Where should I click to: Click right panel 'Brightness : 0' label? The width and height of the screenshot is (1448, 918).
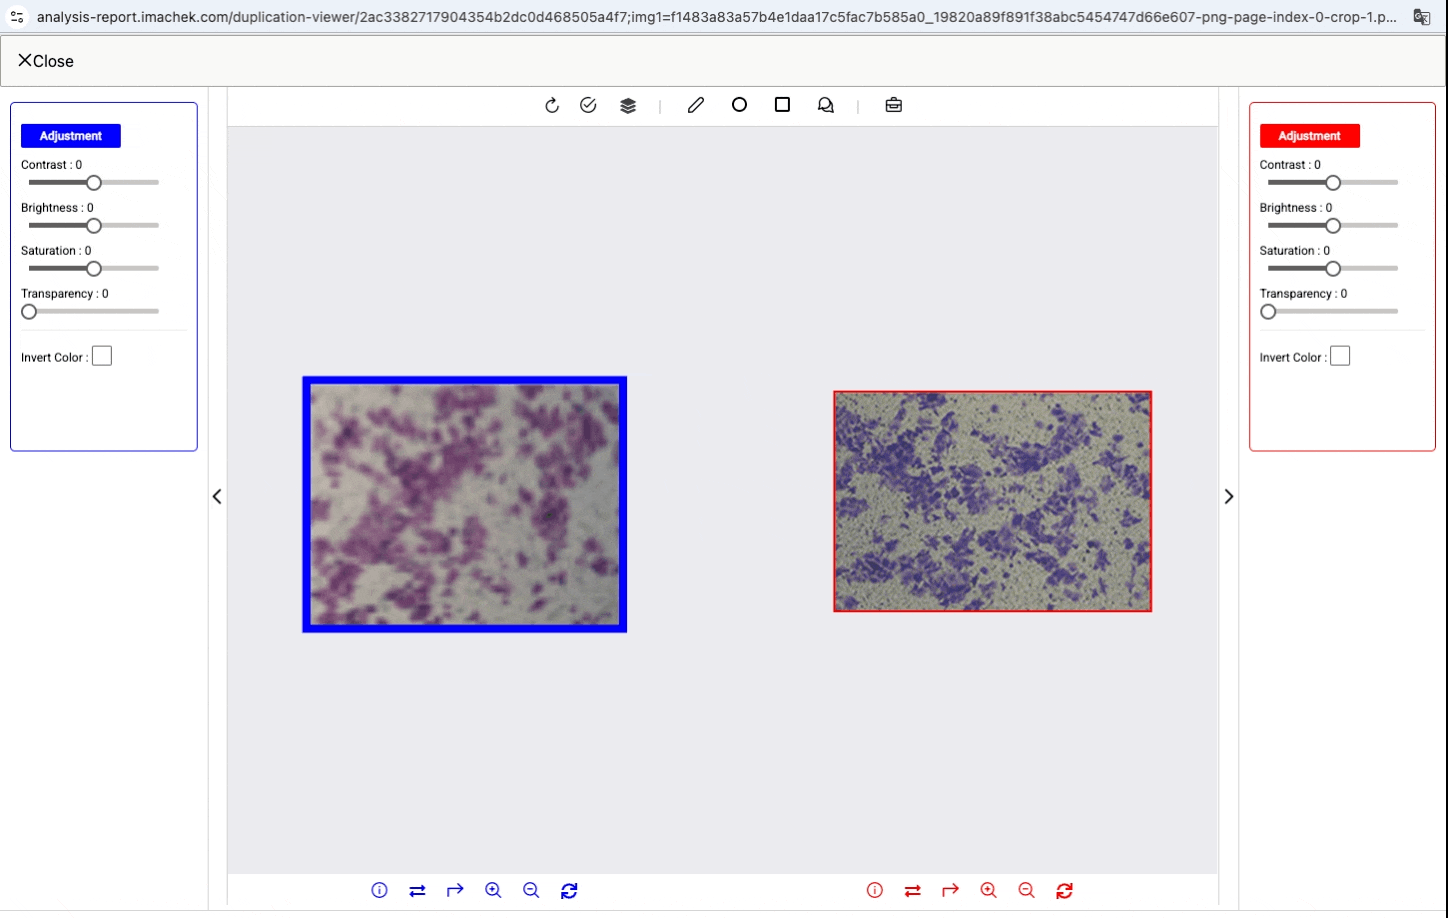1296,208
